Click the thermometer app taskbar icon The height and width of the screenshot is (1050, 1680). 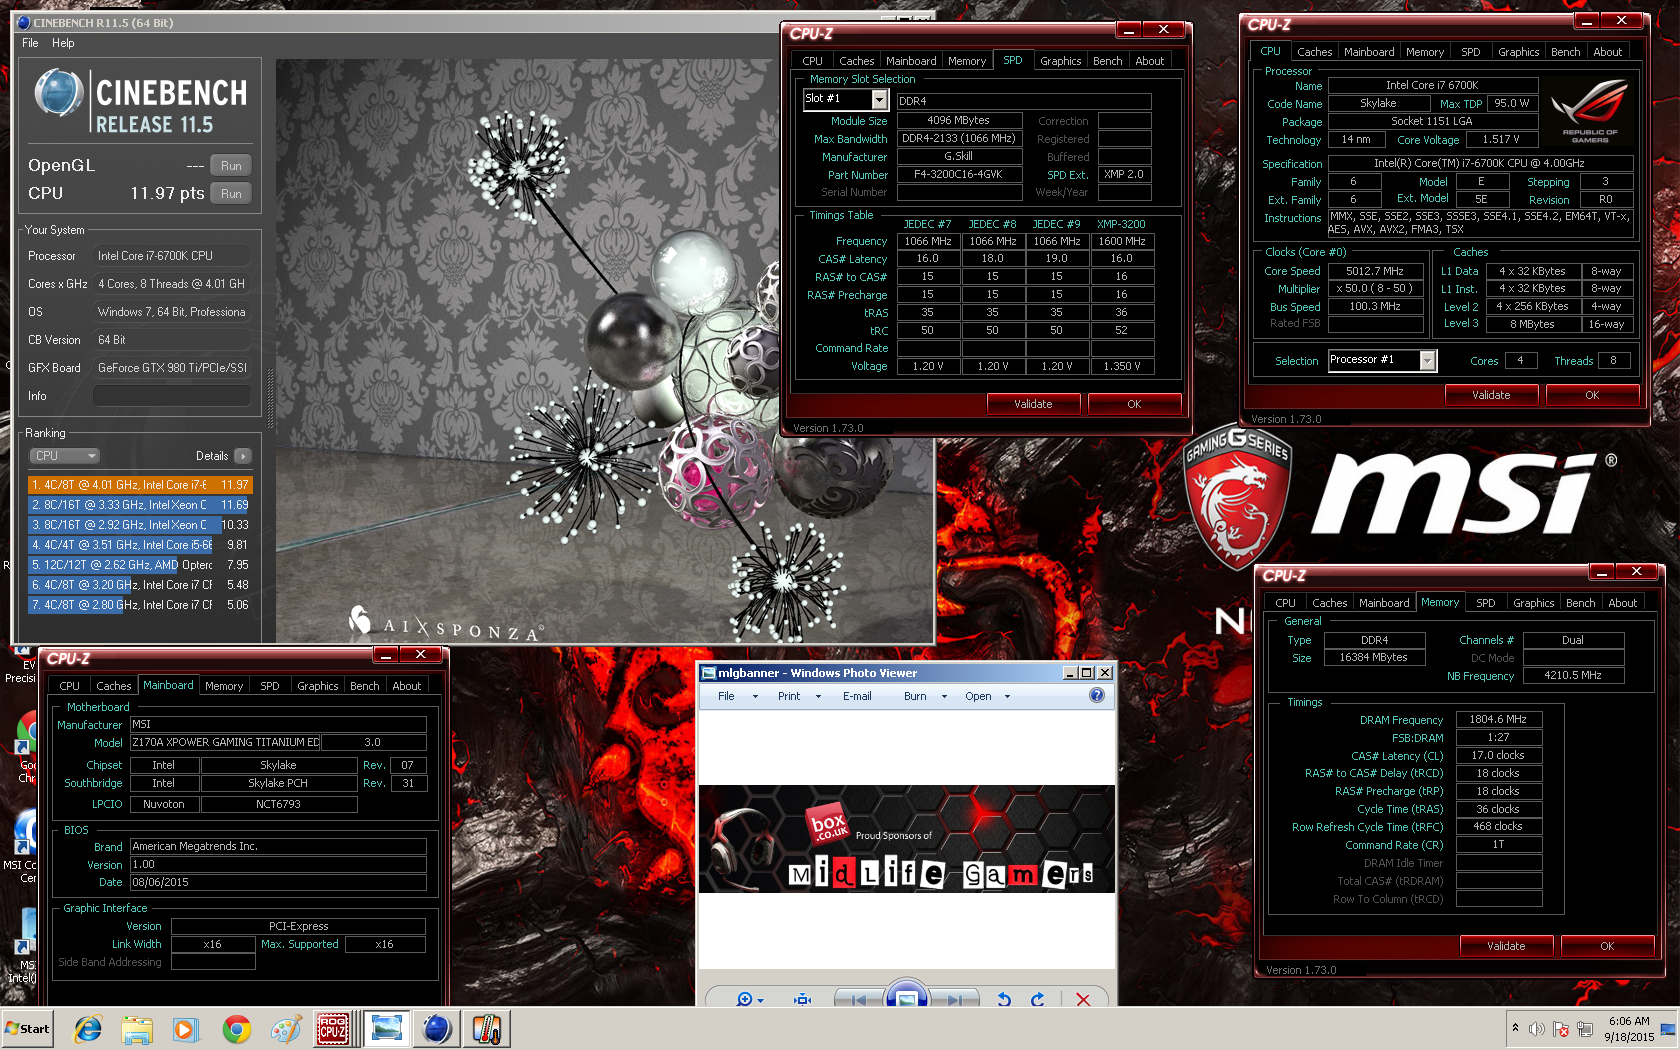487,1028
